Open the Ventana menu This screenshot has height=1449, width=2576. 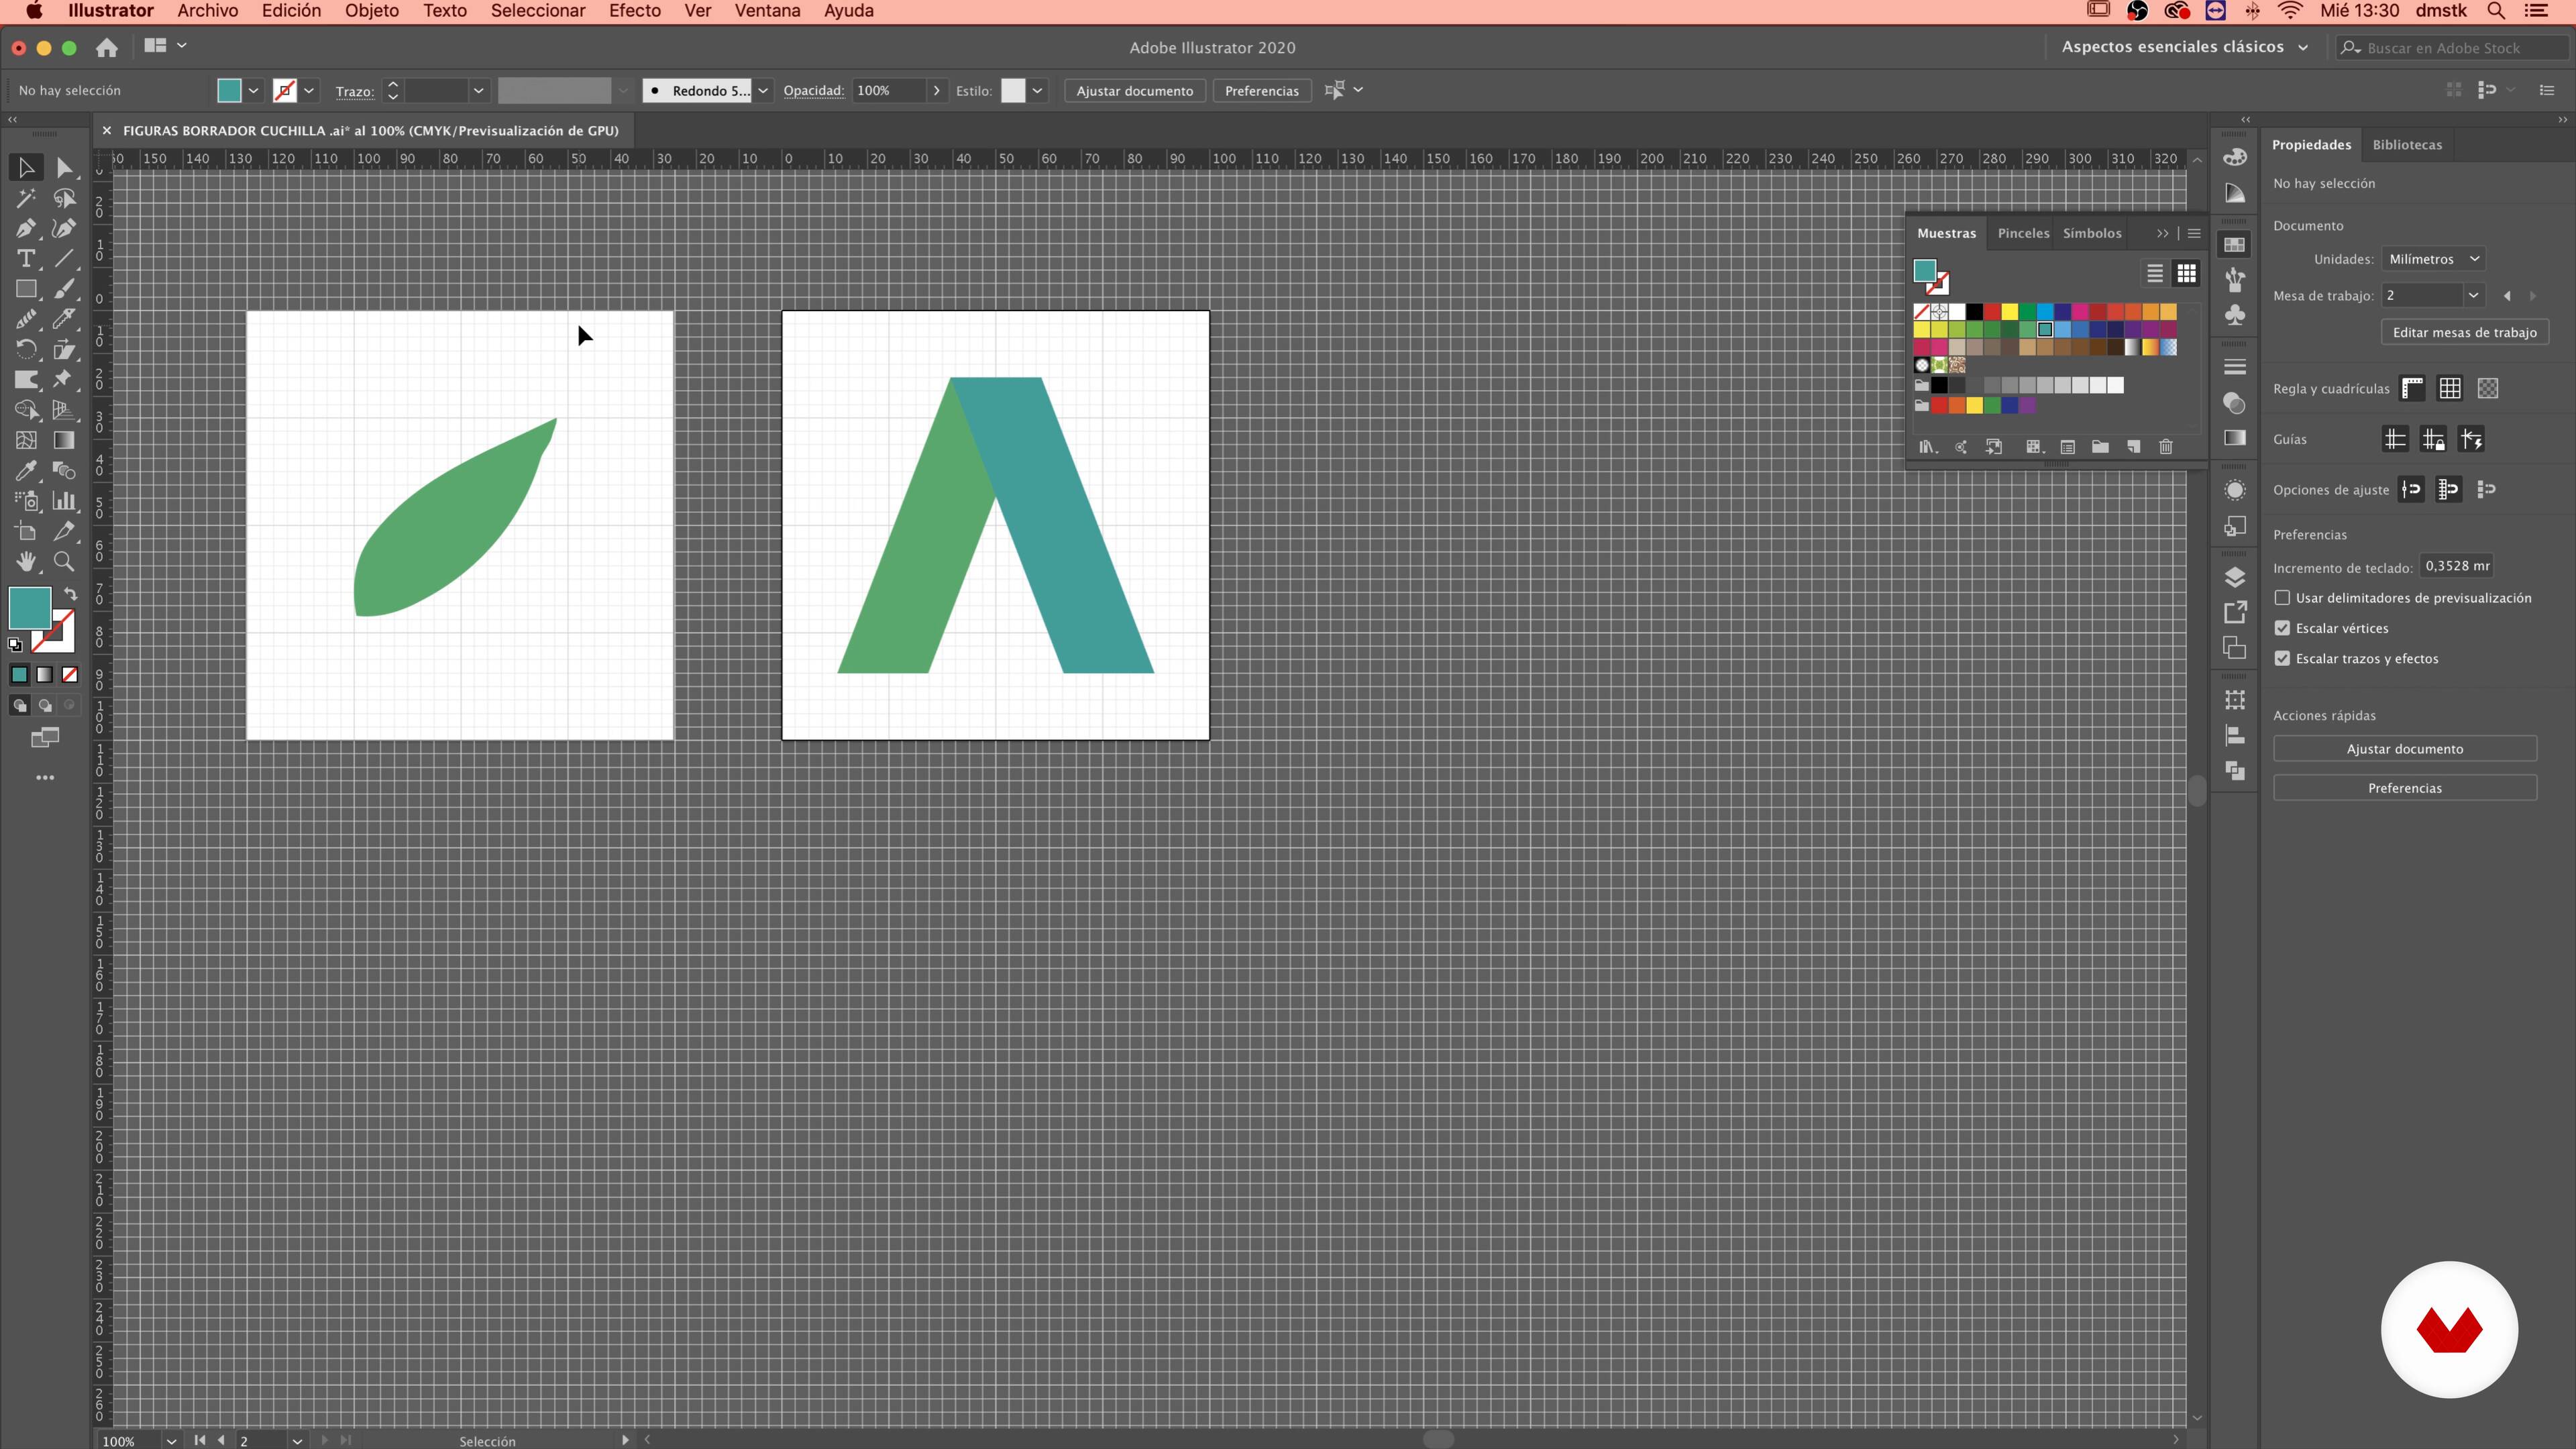(x=767, y=11)
